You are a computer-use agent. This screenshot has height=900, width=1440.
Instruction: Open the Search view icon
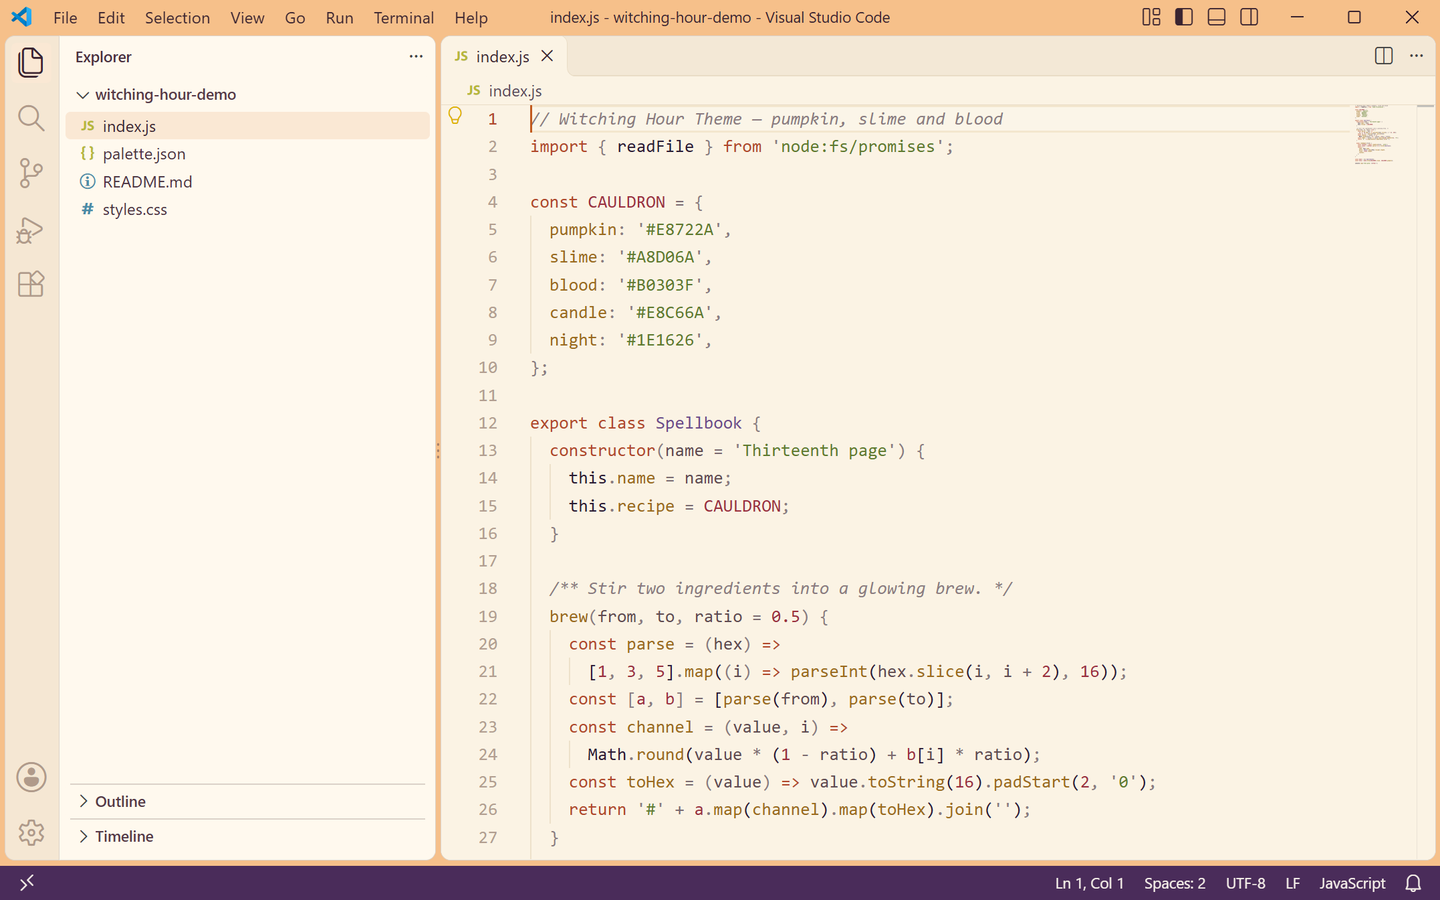(31, 118)
